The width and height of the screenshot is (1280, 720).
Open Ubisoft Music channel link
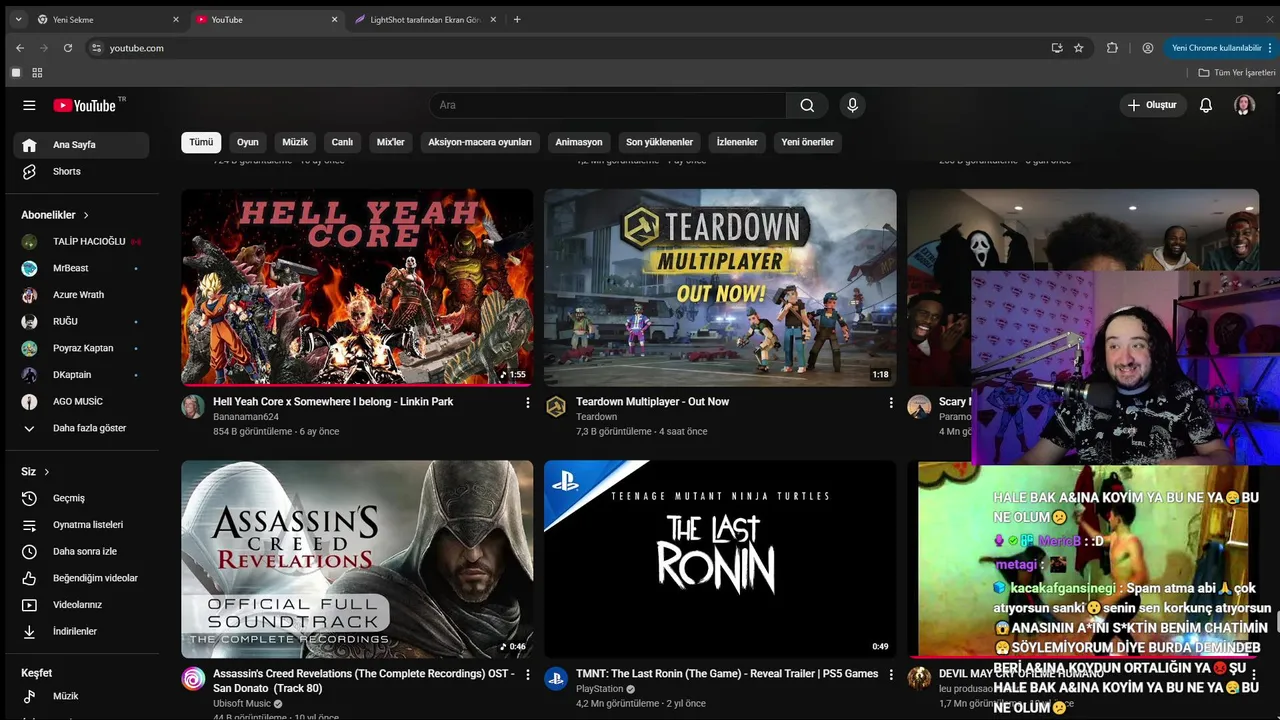[242, 704]
